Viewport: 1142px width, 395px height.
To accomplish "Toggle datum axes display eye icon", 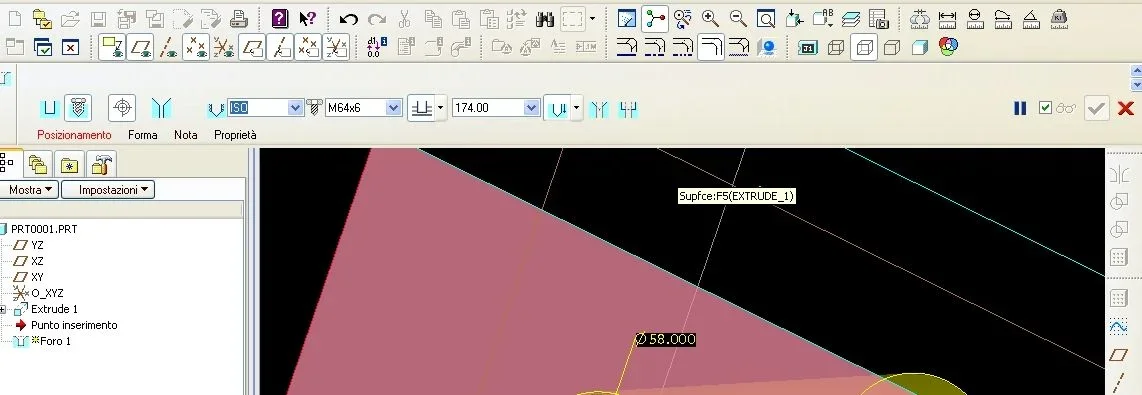I will [168, 48].
